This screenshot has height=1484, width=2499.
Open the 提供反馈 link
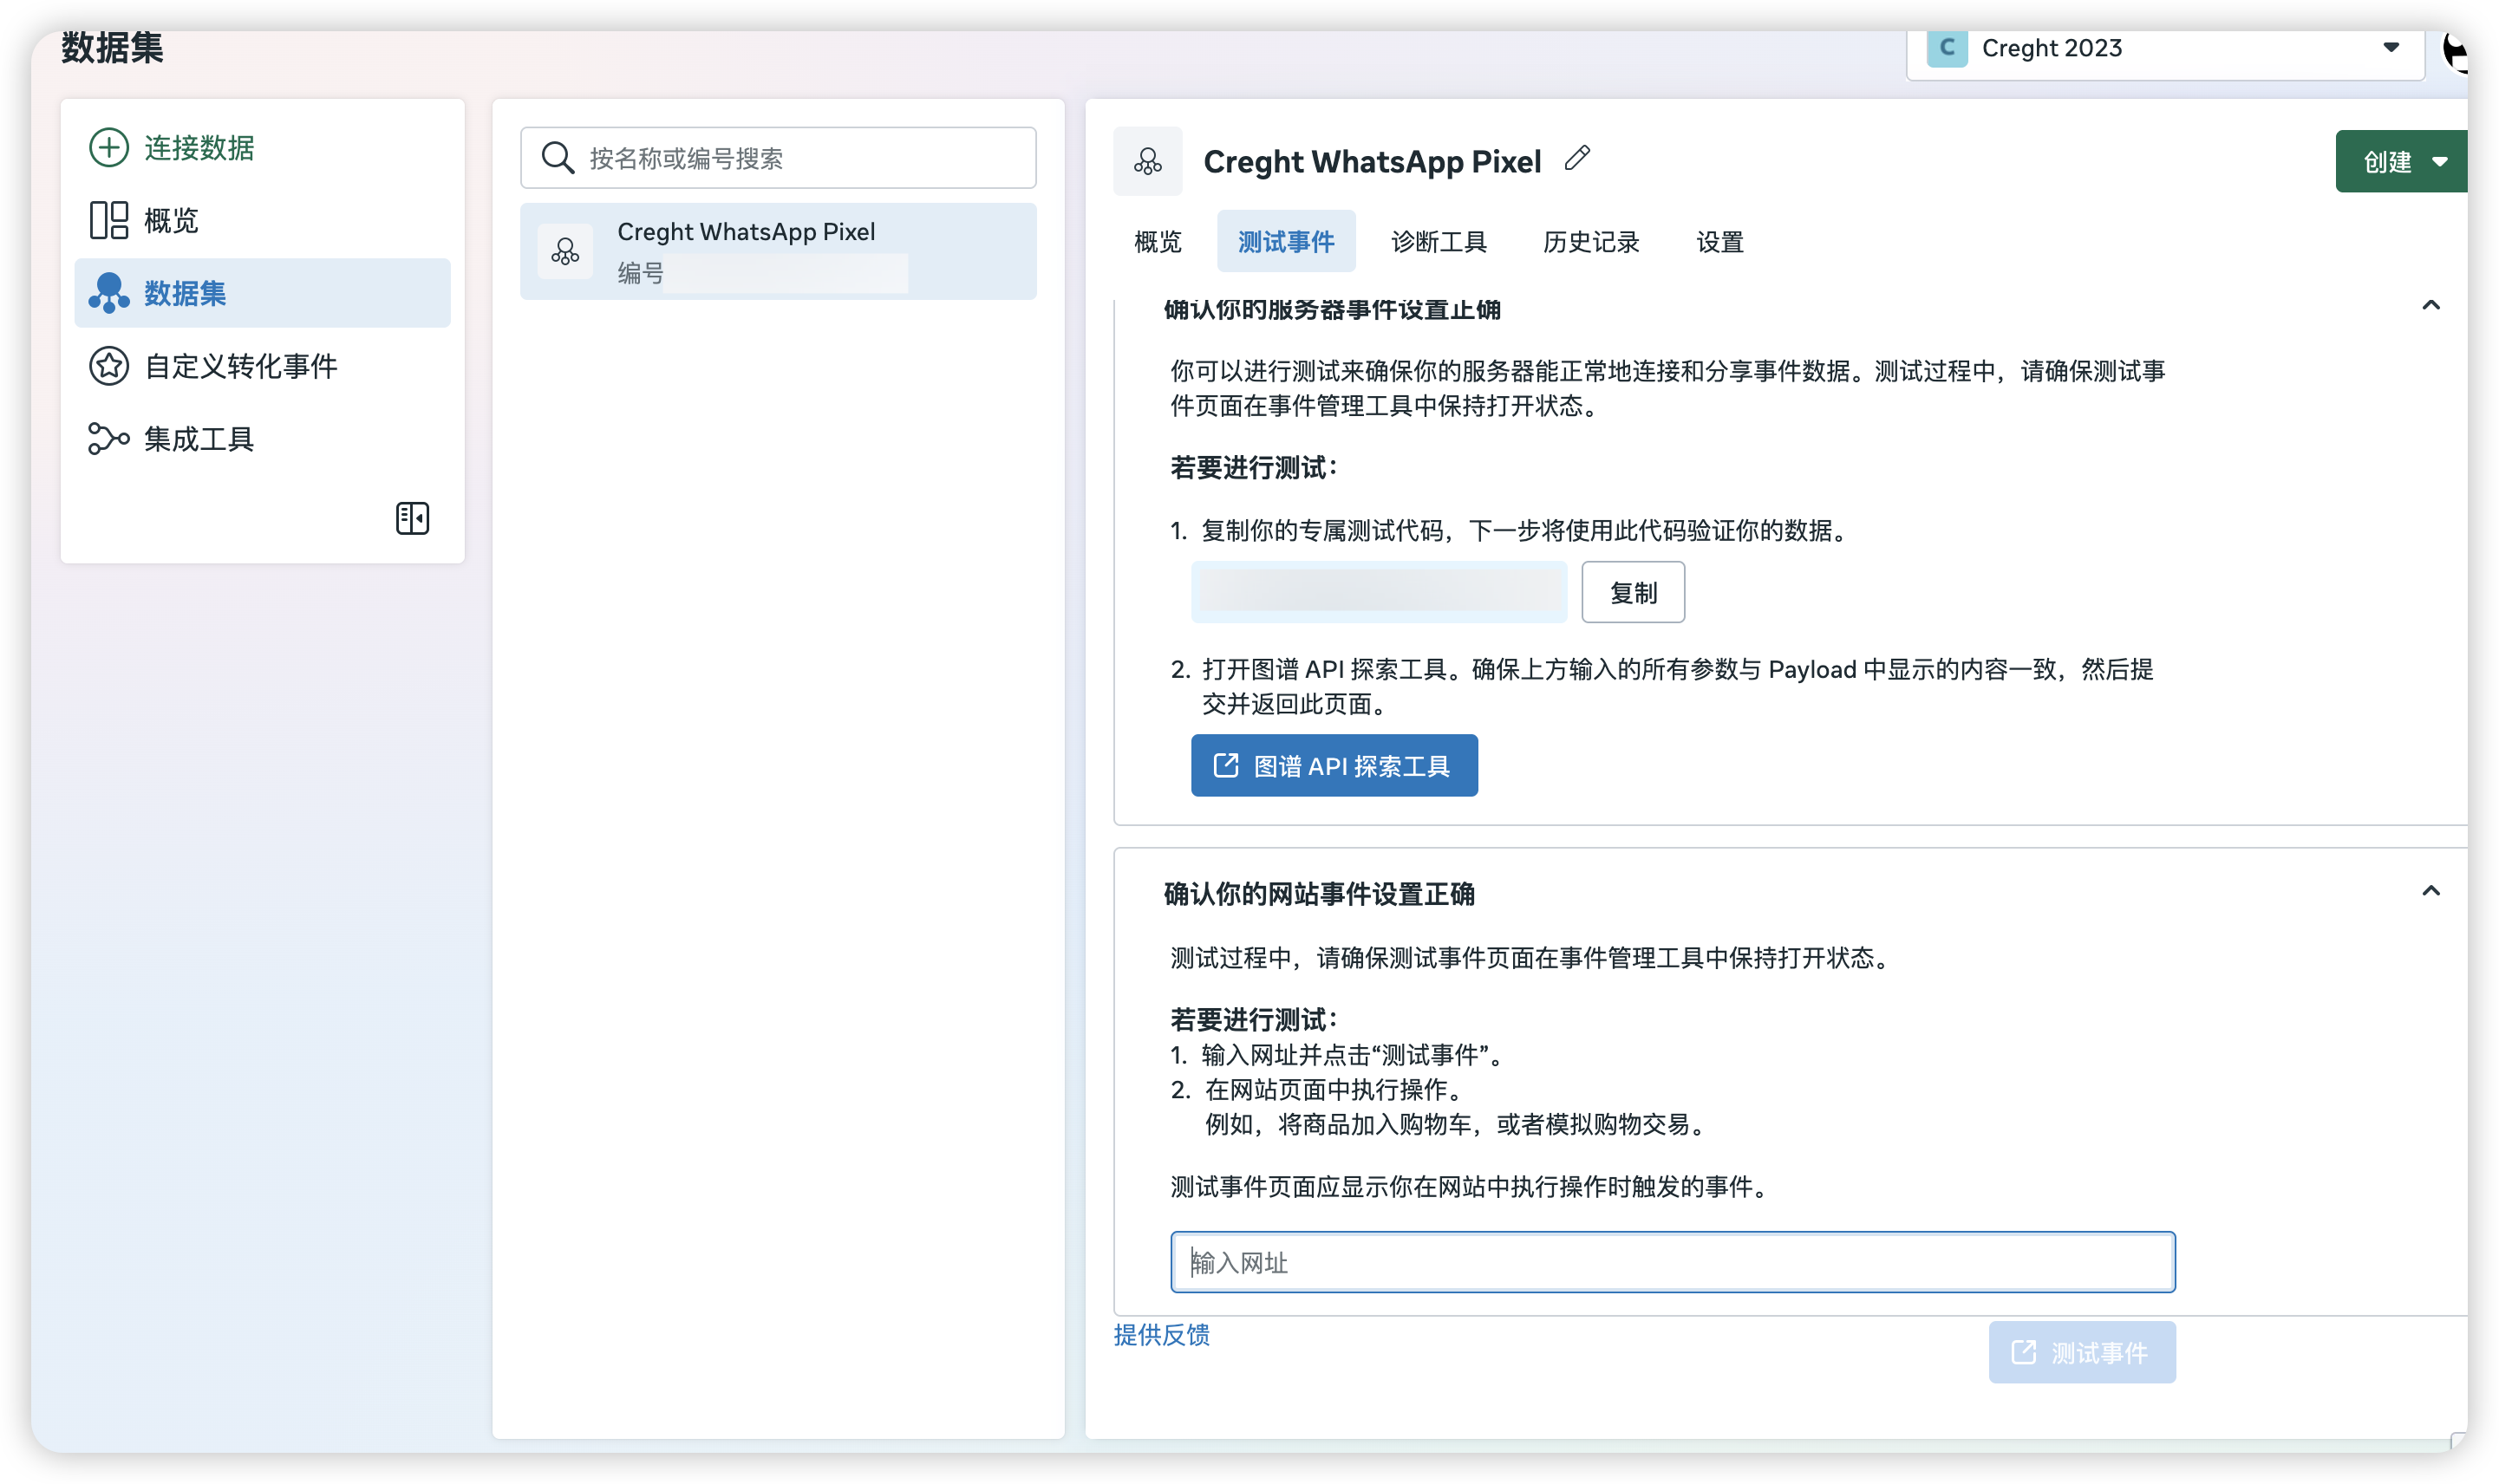click(1161, 1335)
